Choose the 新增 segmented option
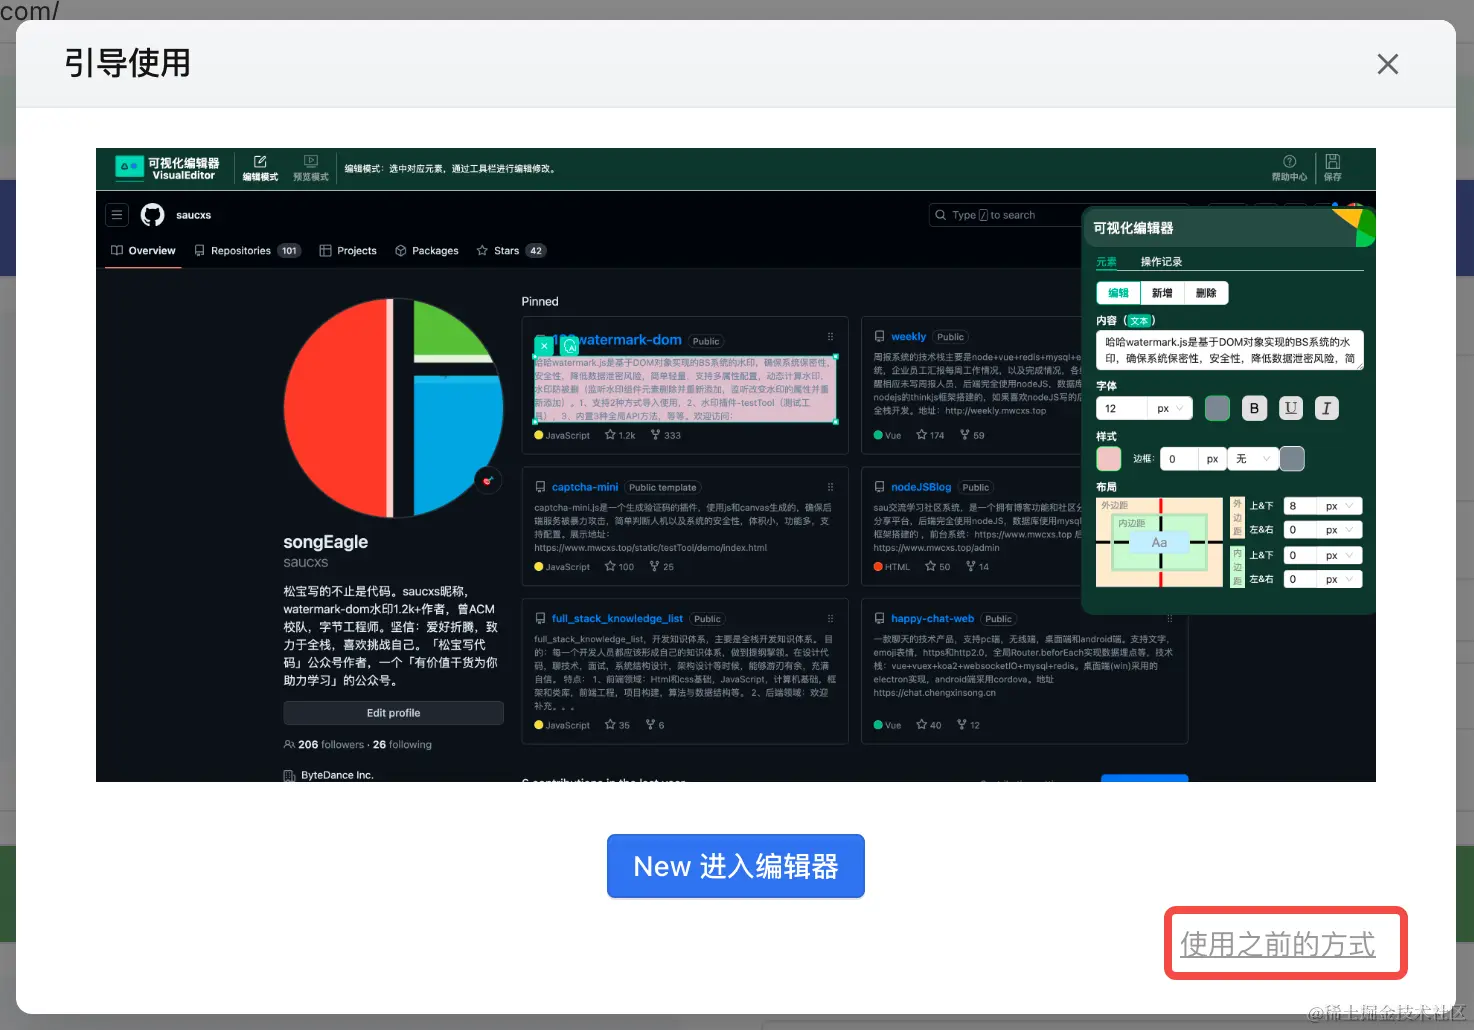Image resolution: width=1474 pixels, height=1030 pixels. click(1162, 293)
